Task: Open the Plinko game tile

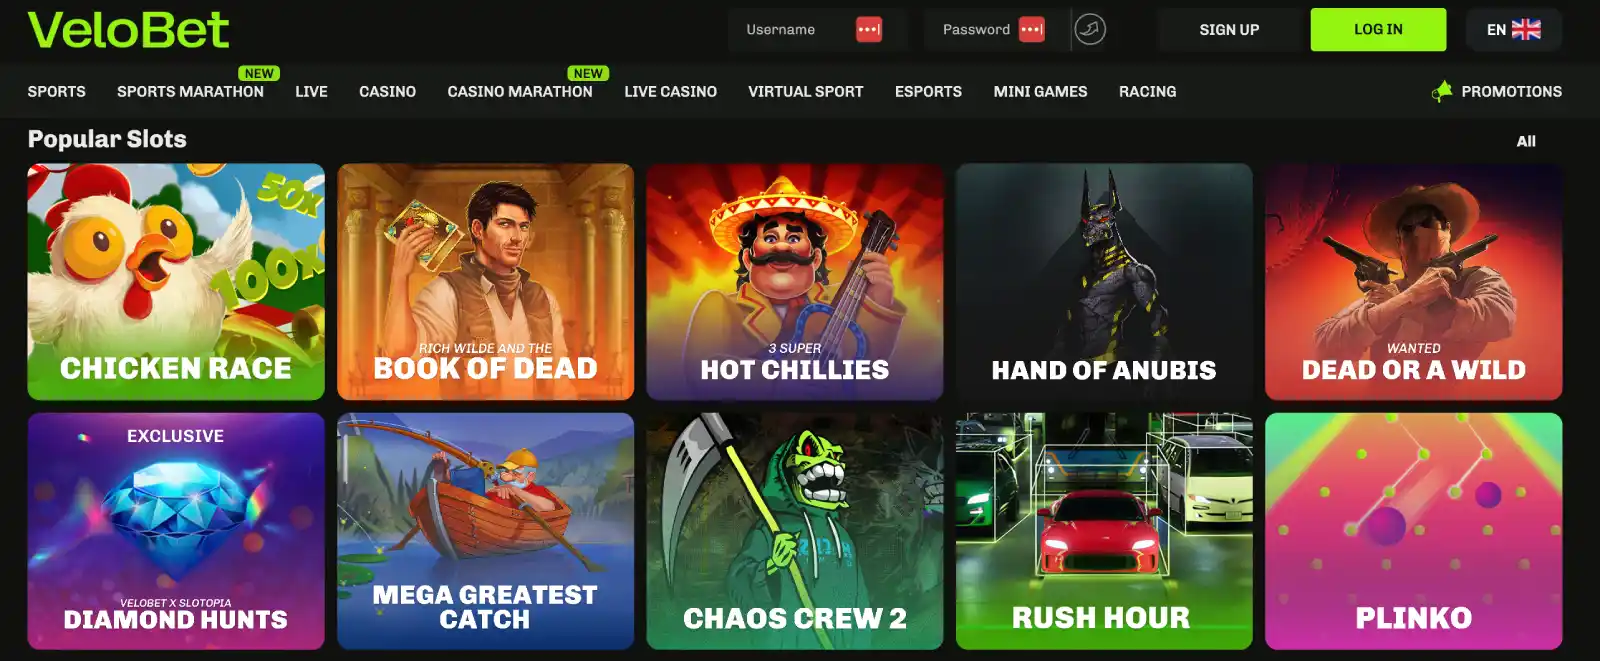Action: (1413, 531)
